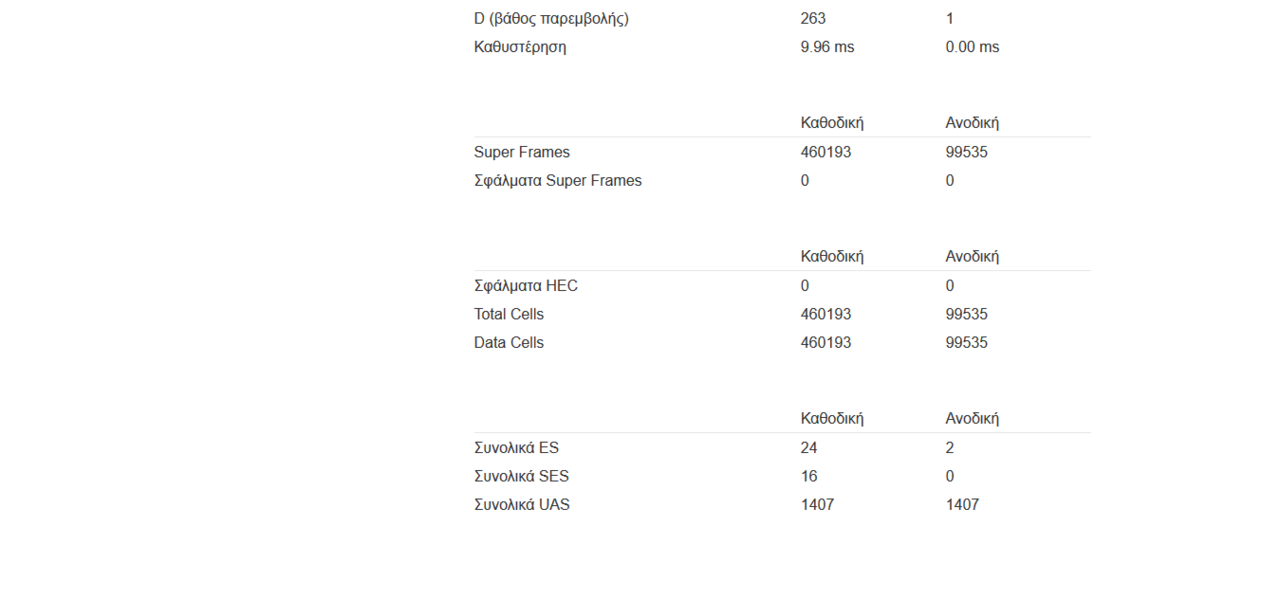
Task: Select the Super Frames downstream value 460193
Action: (x=826, y=152)
